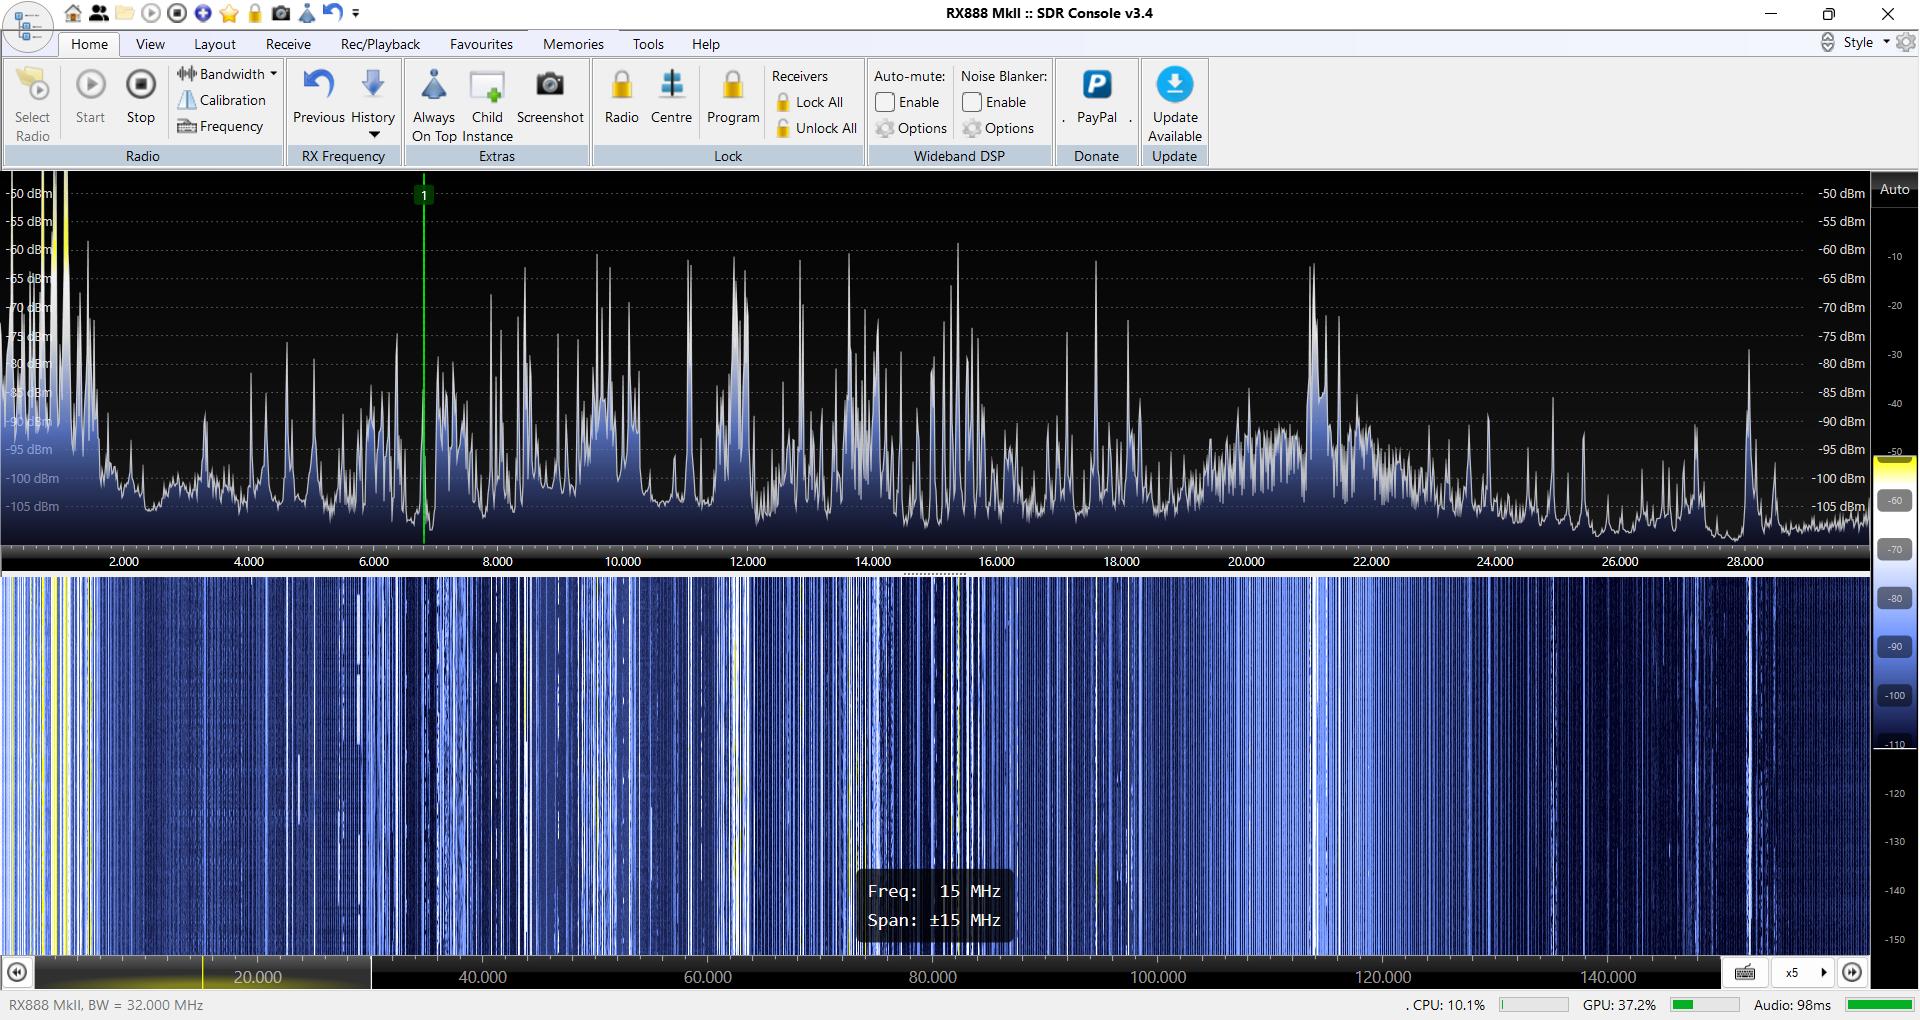This screenshot has height=1020, width=1920.
Task: Open the x5 zoom factor dropdown
Action: (x=1804, y=972)
